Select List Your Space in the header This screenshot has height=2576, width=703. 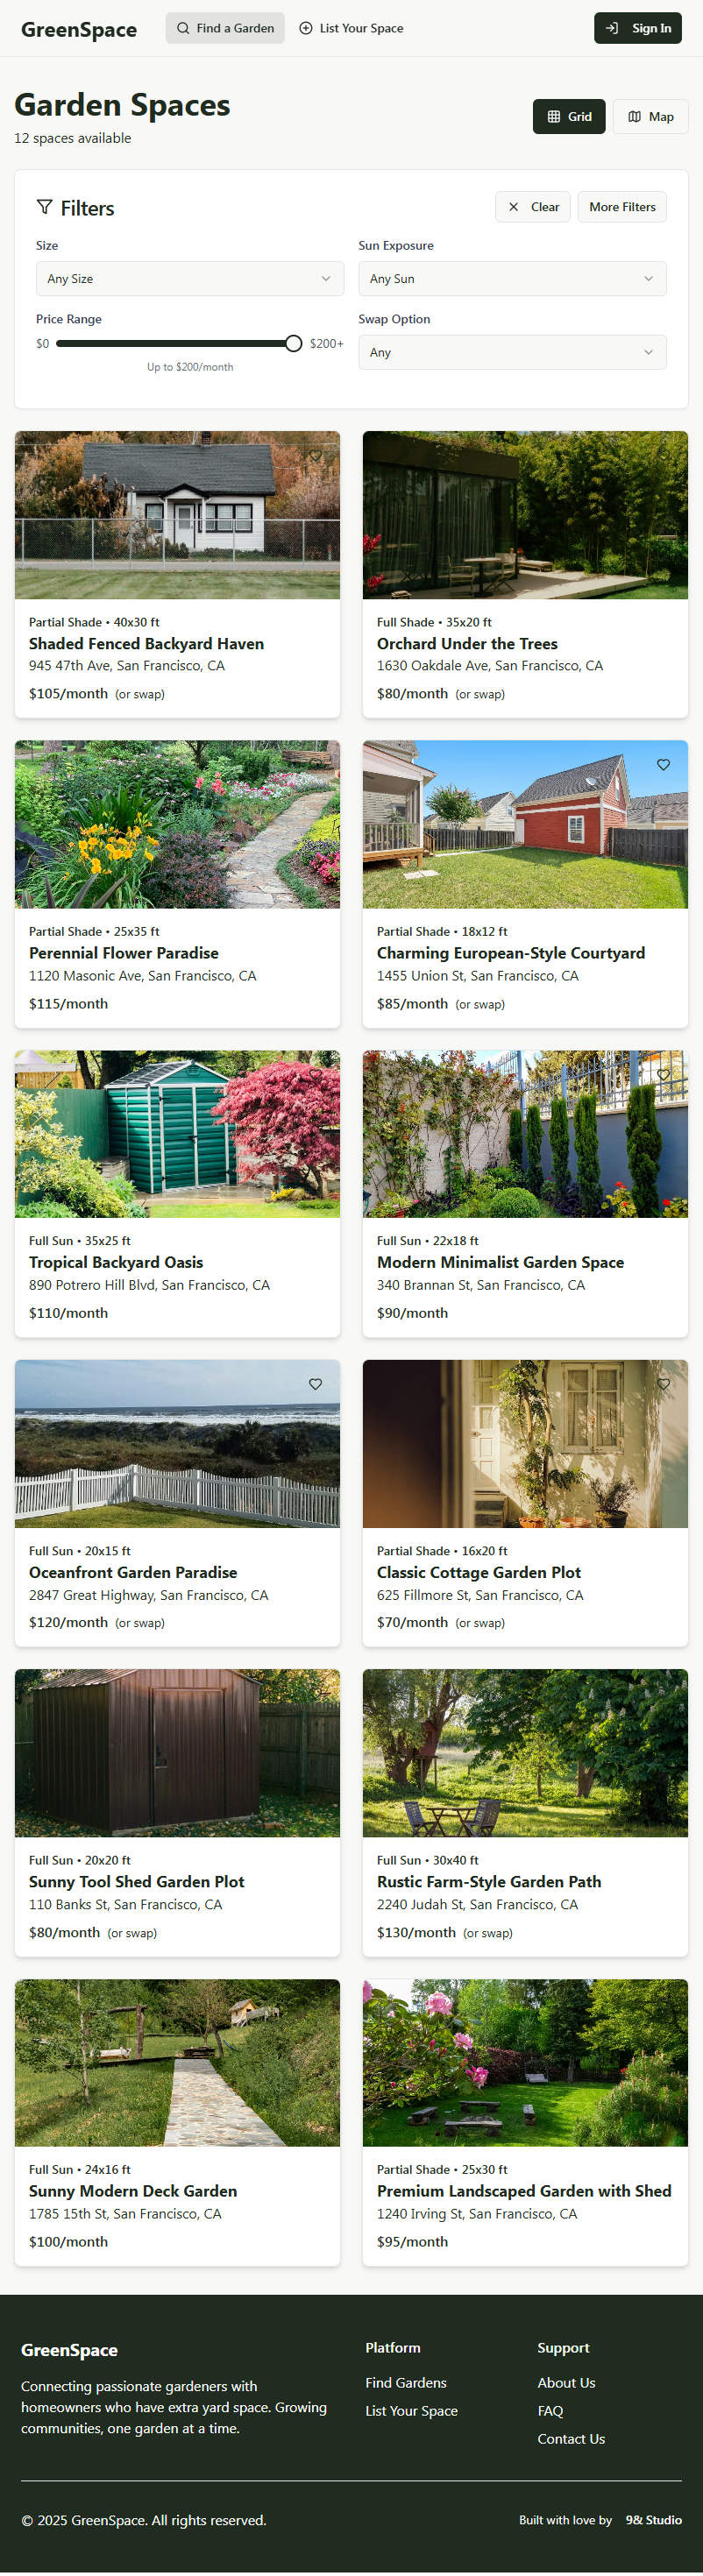351,28
